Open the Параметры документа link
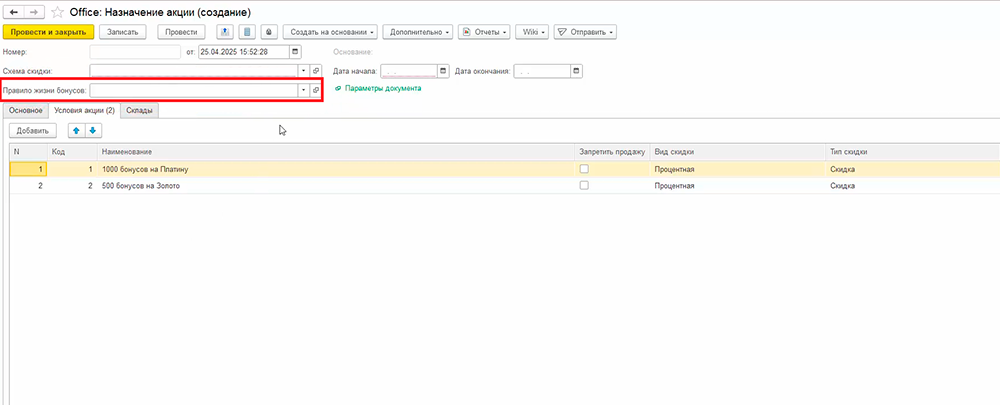Viewport: 1000px width, 405px height. coord(383,88)
